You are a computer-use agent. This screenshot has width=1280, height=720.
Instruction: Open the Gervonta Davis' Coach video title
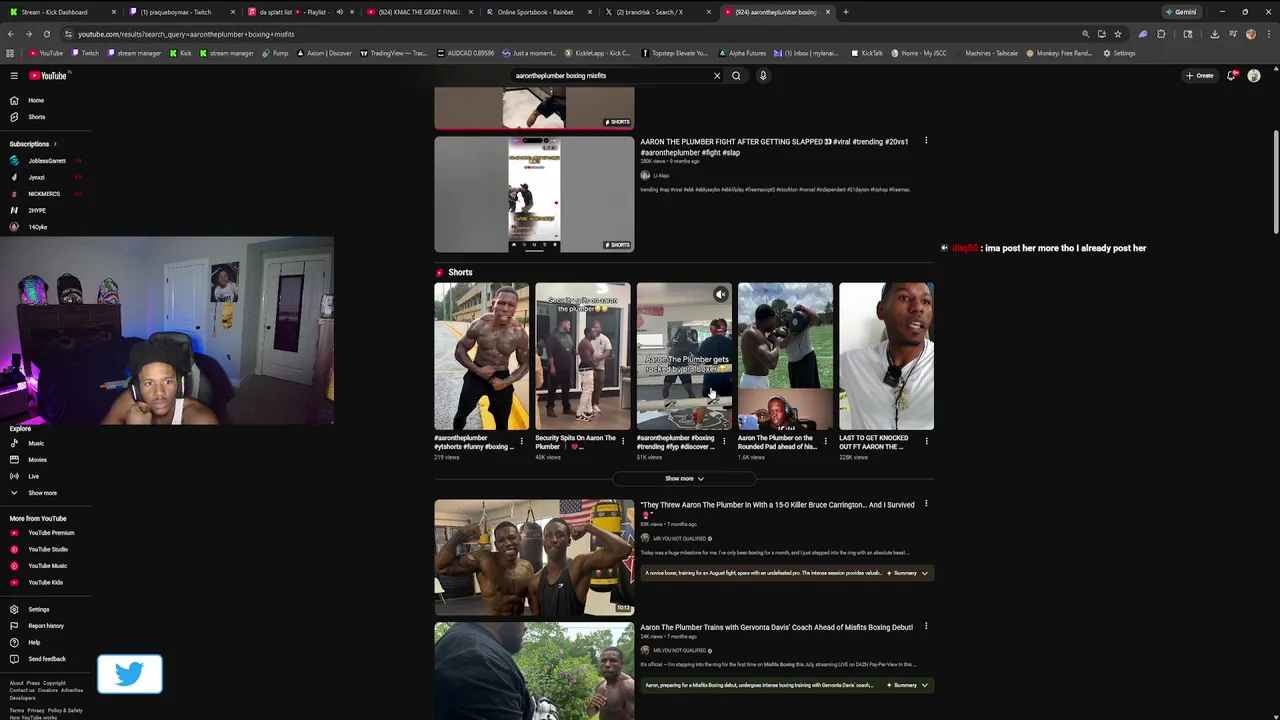(776, 627)
